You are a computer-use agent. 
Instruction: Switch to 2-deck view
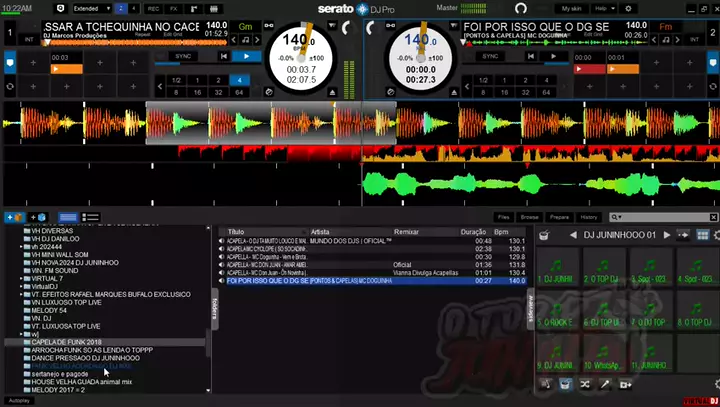121,9
